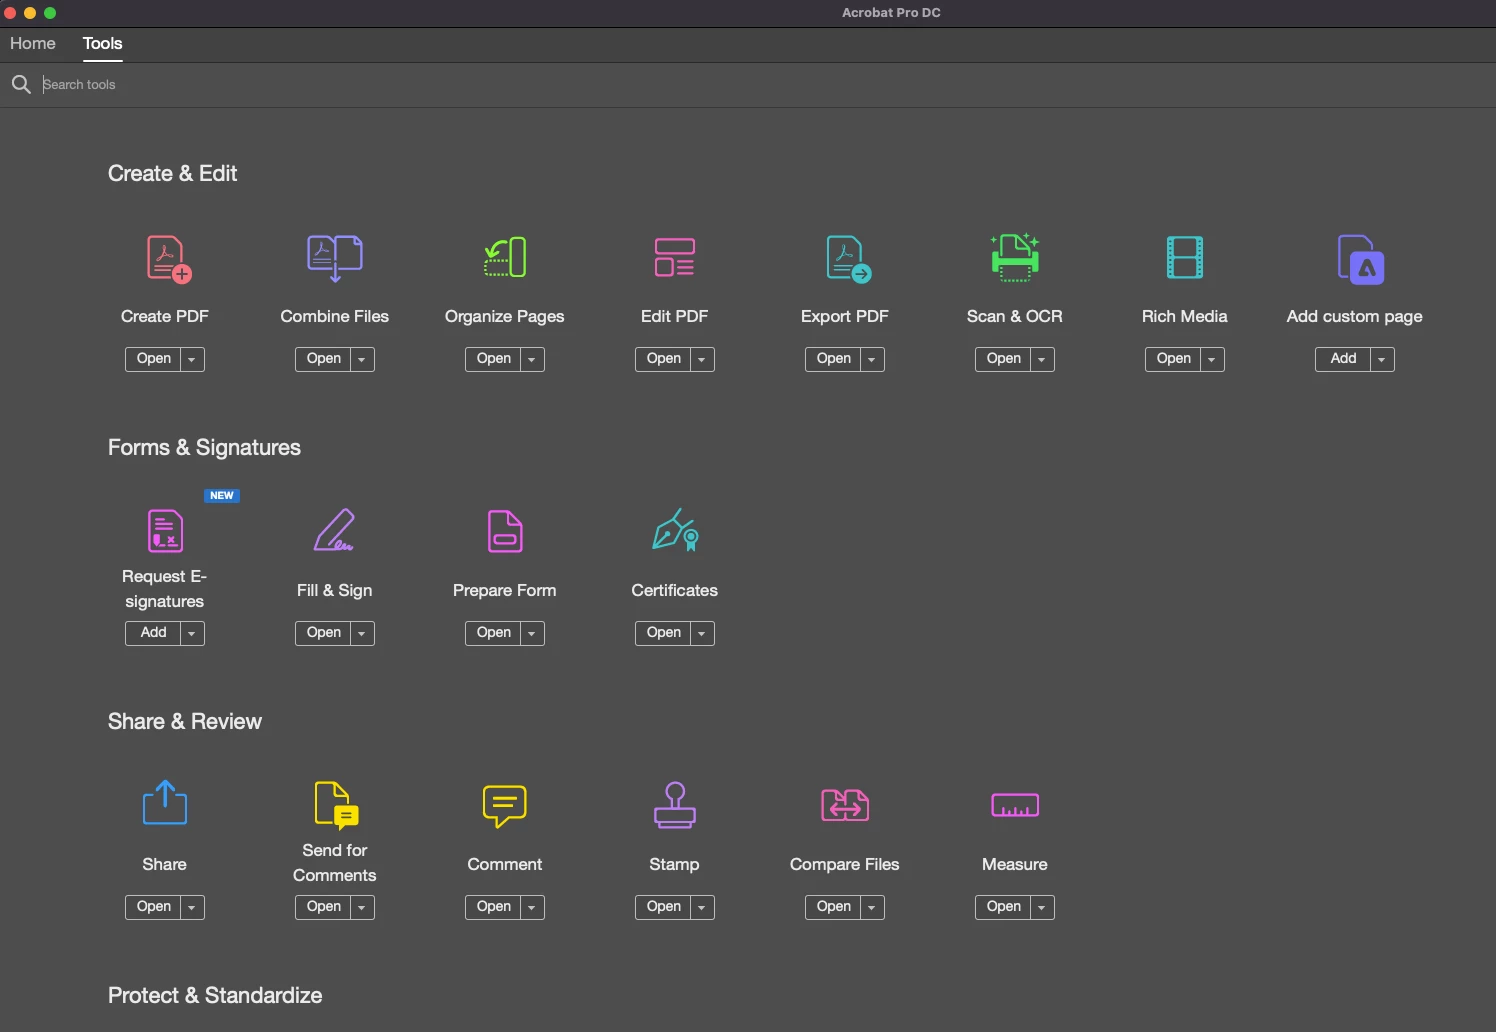Image resolution: width=1496 pixels, height=1032 pixels.
Task: Open the Organize Pages icon
Action: pos(505,257)
